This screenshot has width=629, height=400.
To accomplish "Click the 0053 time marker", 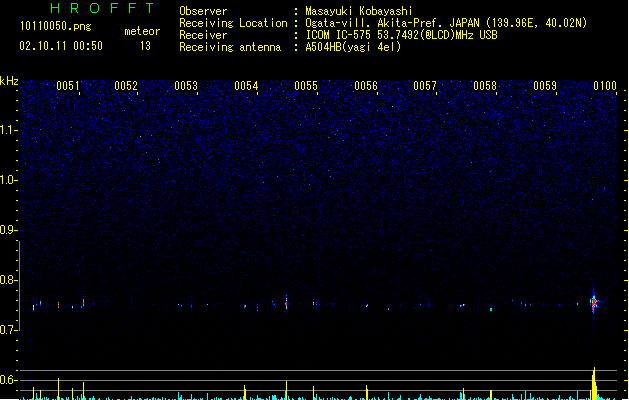I will point(186,86).
